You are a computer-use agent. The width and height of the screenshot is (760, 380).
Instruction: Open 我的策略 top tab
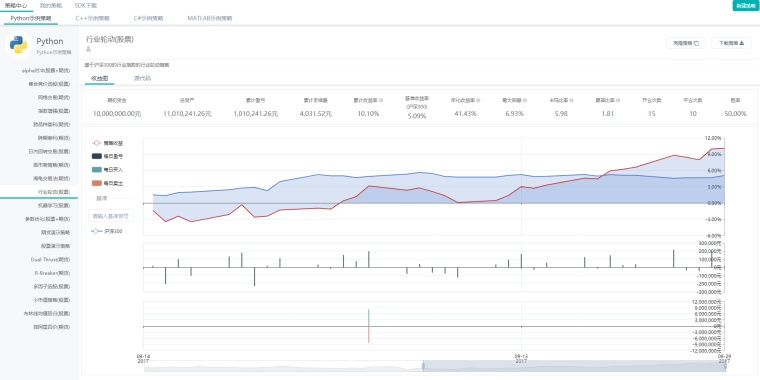(x=51, y=5)
